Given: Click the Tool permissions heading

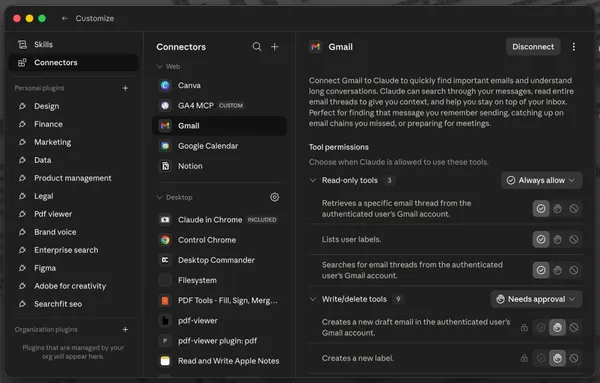Looking at the screenshot, I should pos(339,147).
